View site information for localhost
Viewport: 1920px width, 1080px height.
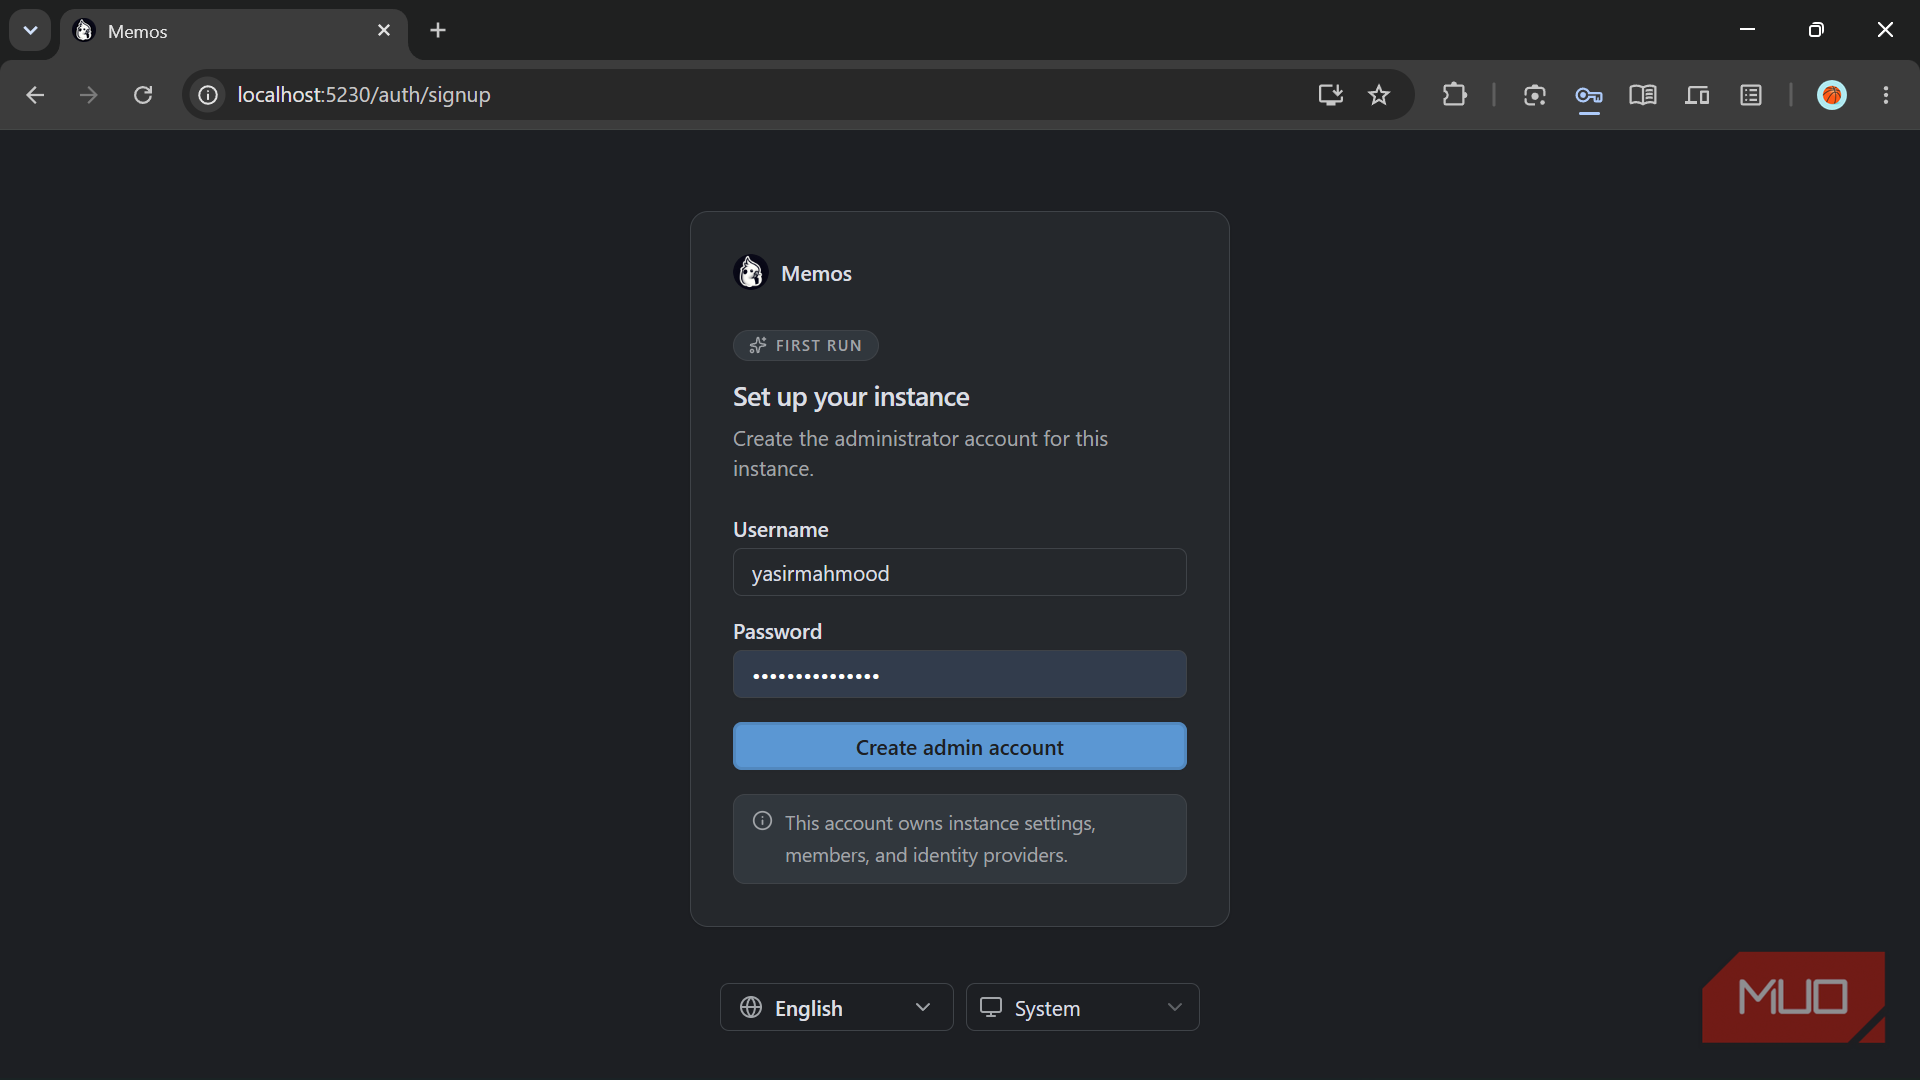pyautogui.click(x=208, y=95)
